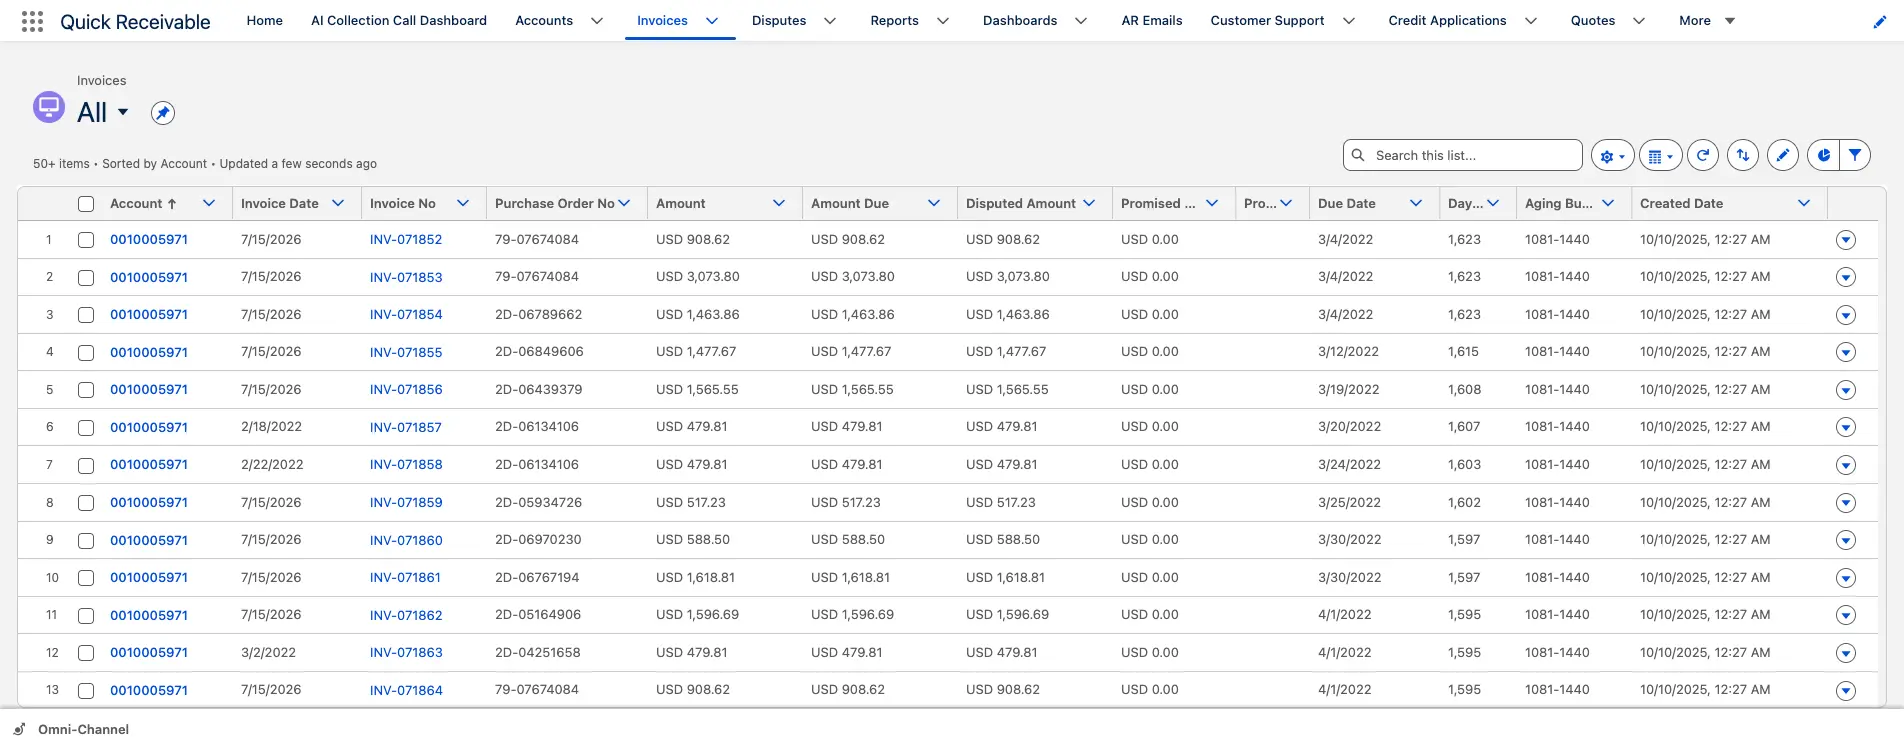
Task: Open the Customer Support tab
Action: (x=1267, y=21)
